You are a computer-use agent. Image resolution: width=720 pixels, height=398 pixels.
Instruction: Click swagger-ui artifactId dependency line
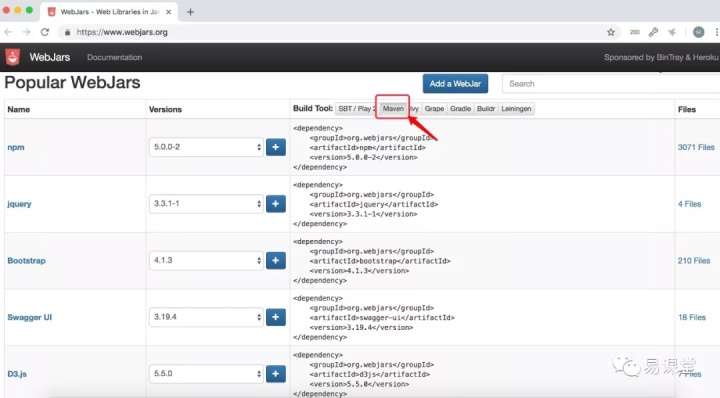382,318
